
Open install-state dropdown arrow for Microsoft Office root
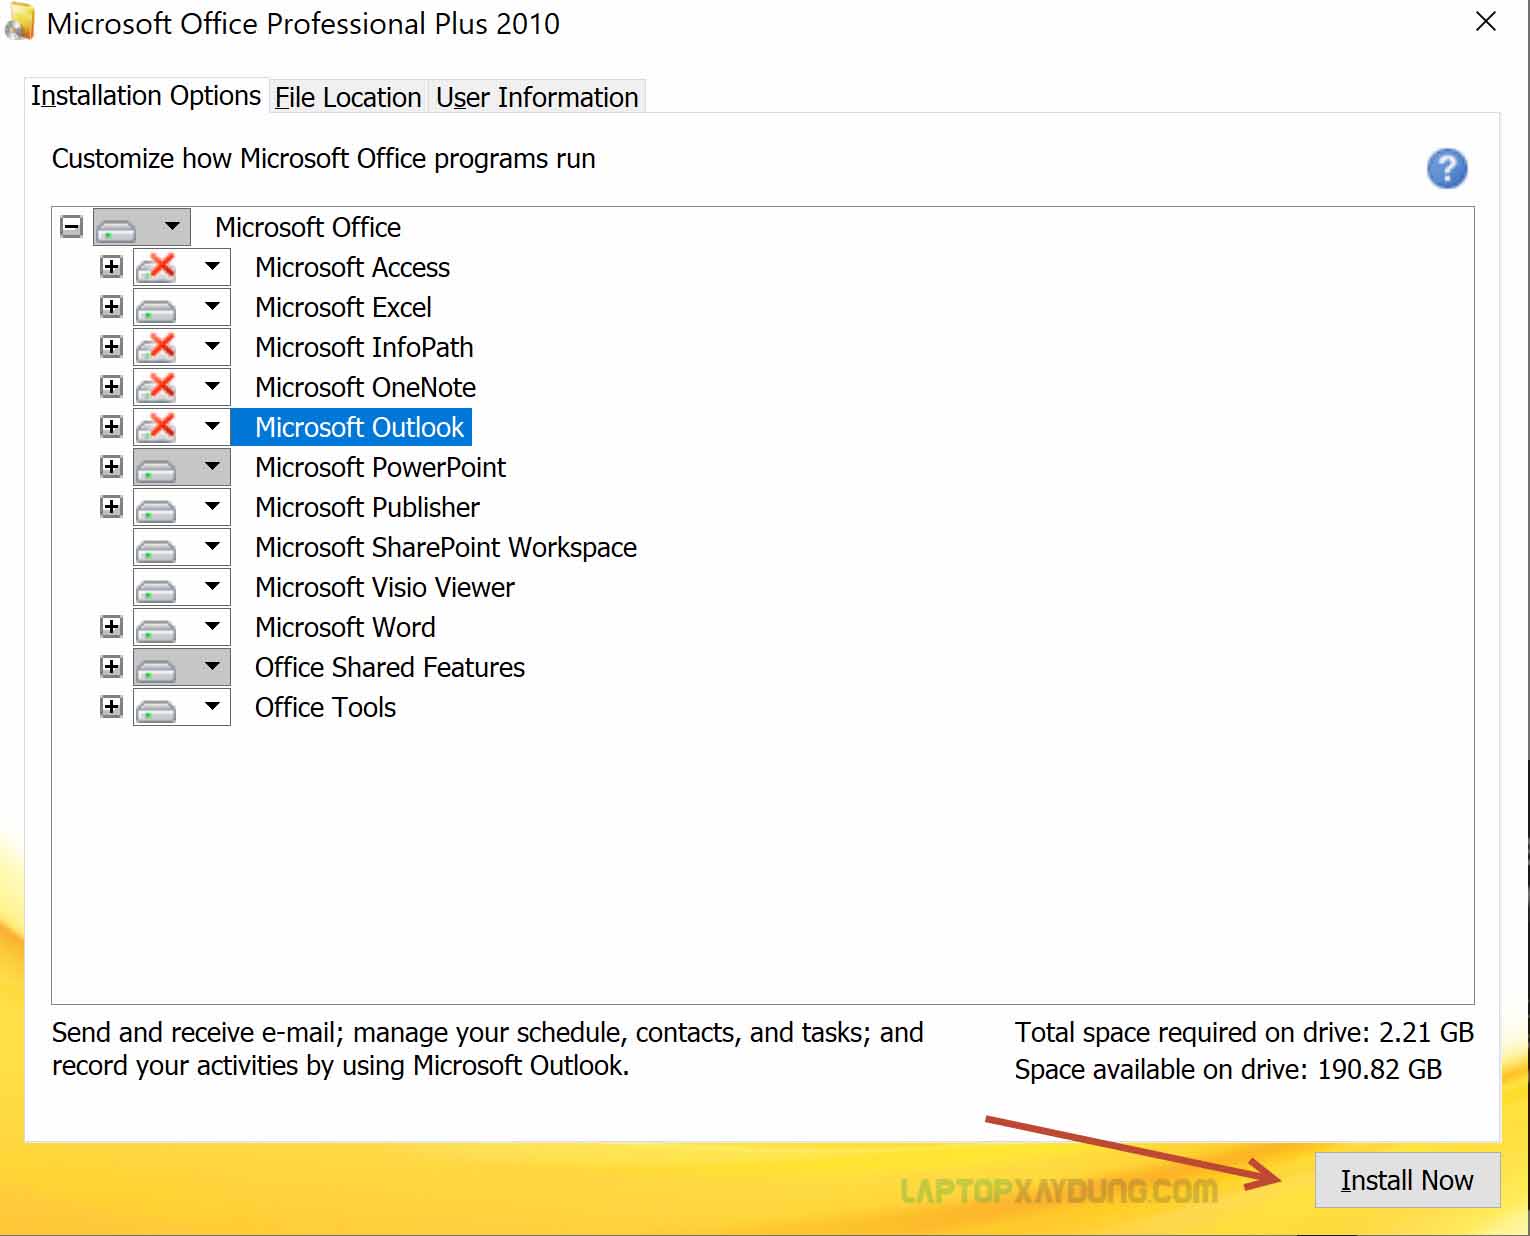(172, 226)
